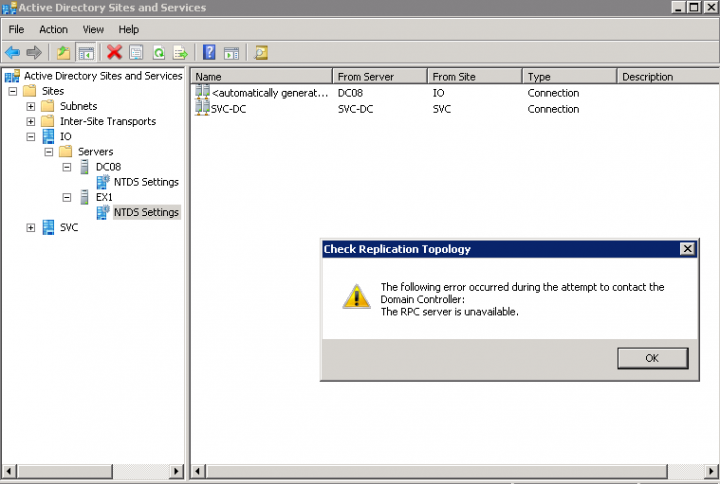The width and height of the screenshot is (720, 484).
Task: Collapse the Sites tree node
Action: (x=13, y=91)
